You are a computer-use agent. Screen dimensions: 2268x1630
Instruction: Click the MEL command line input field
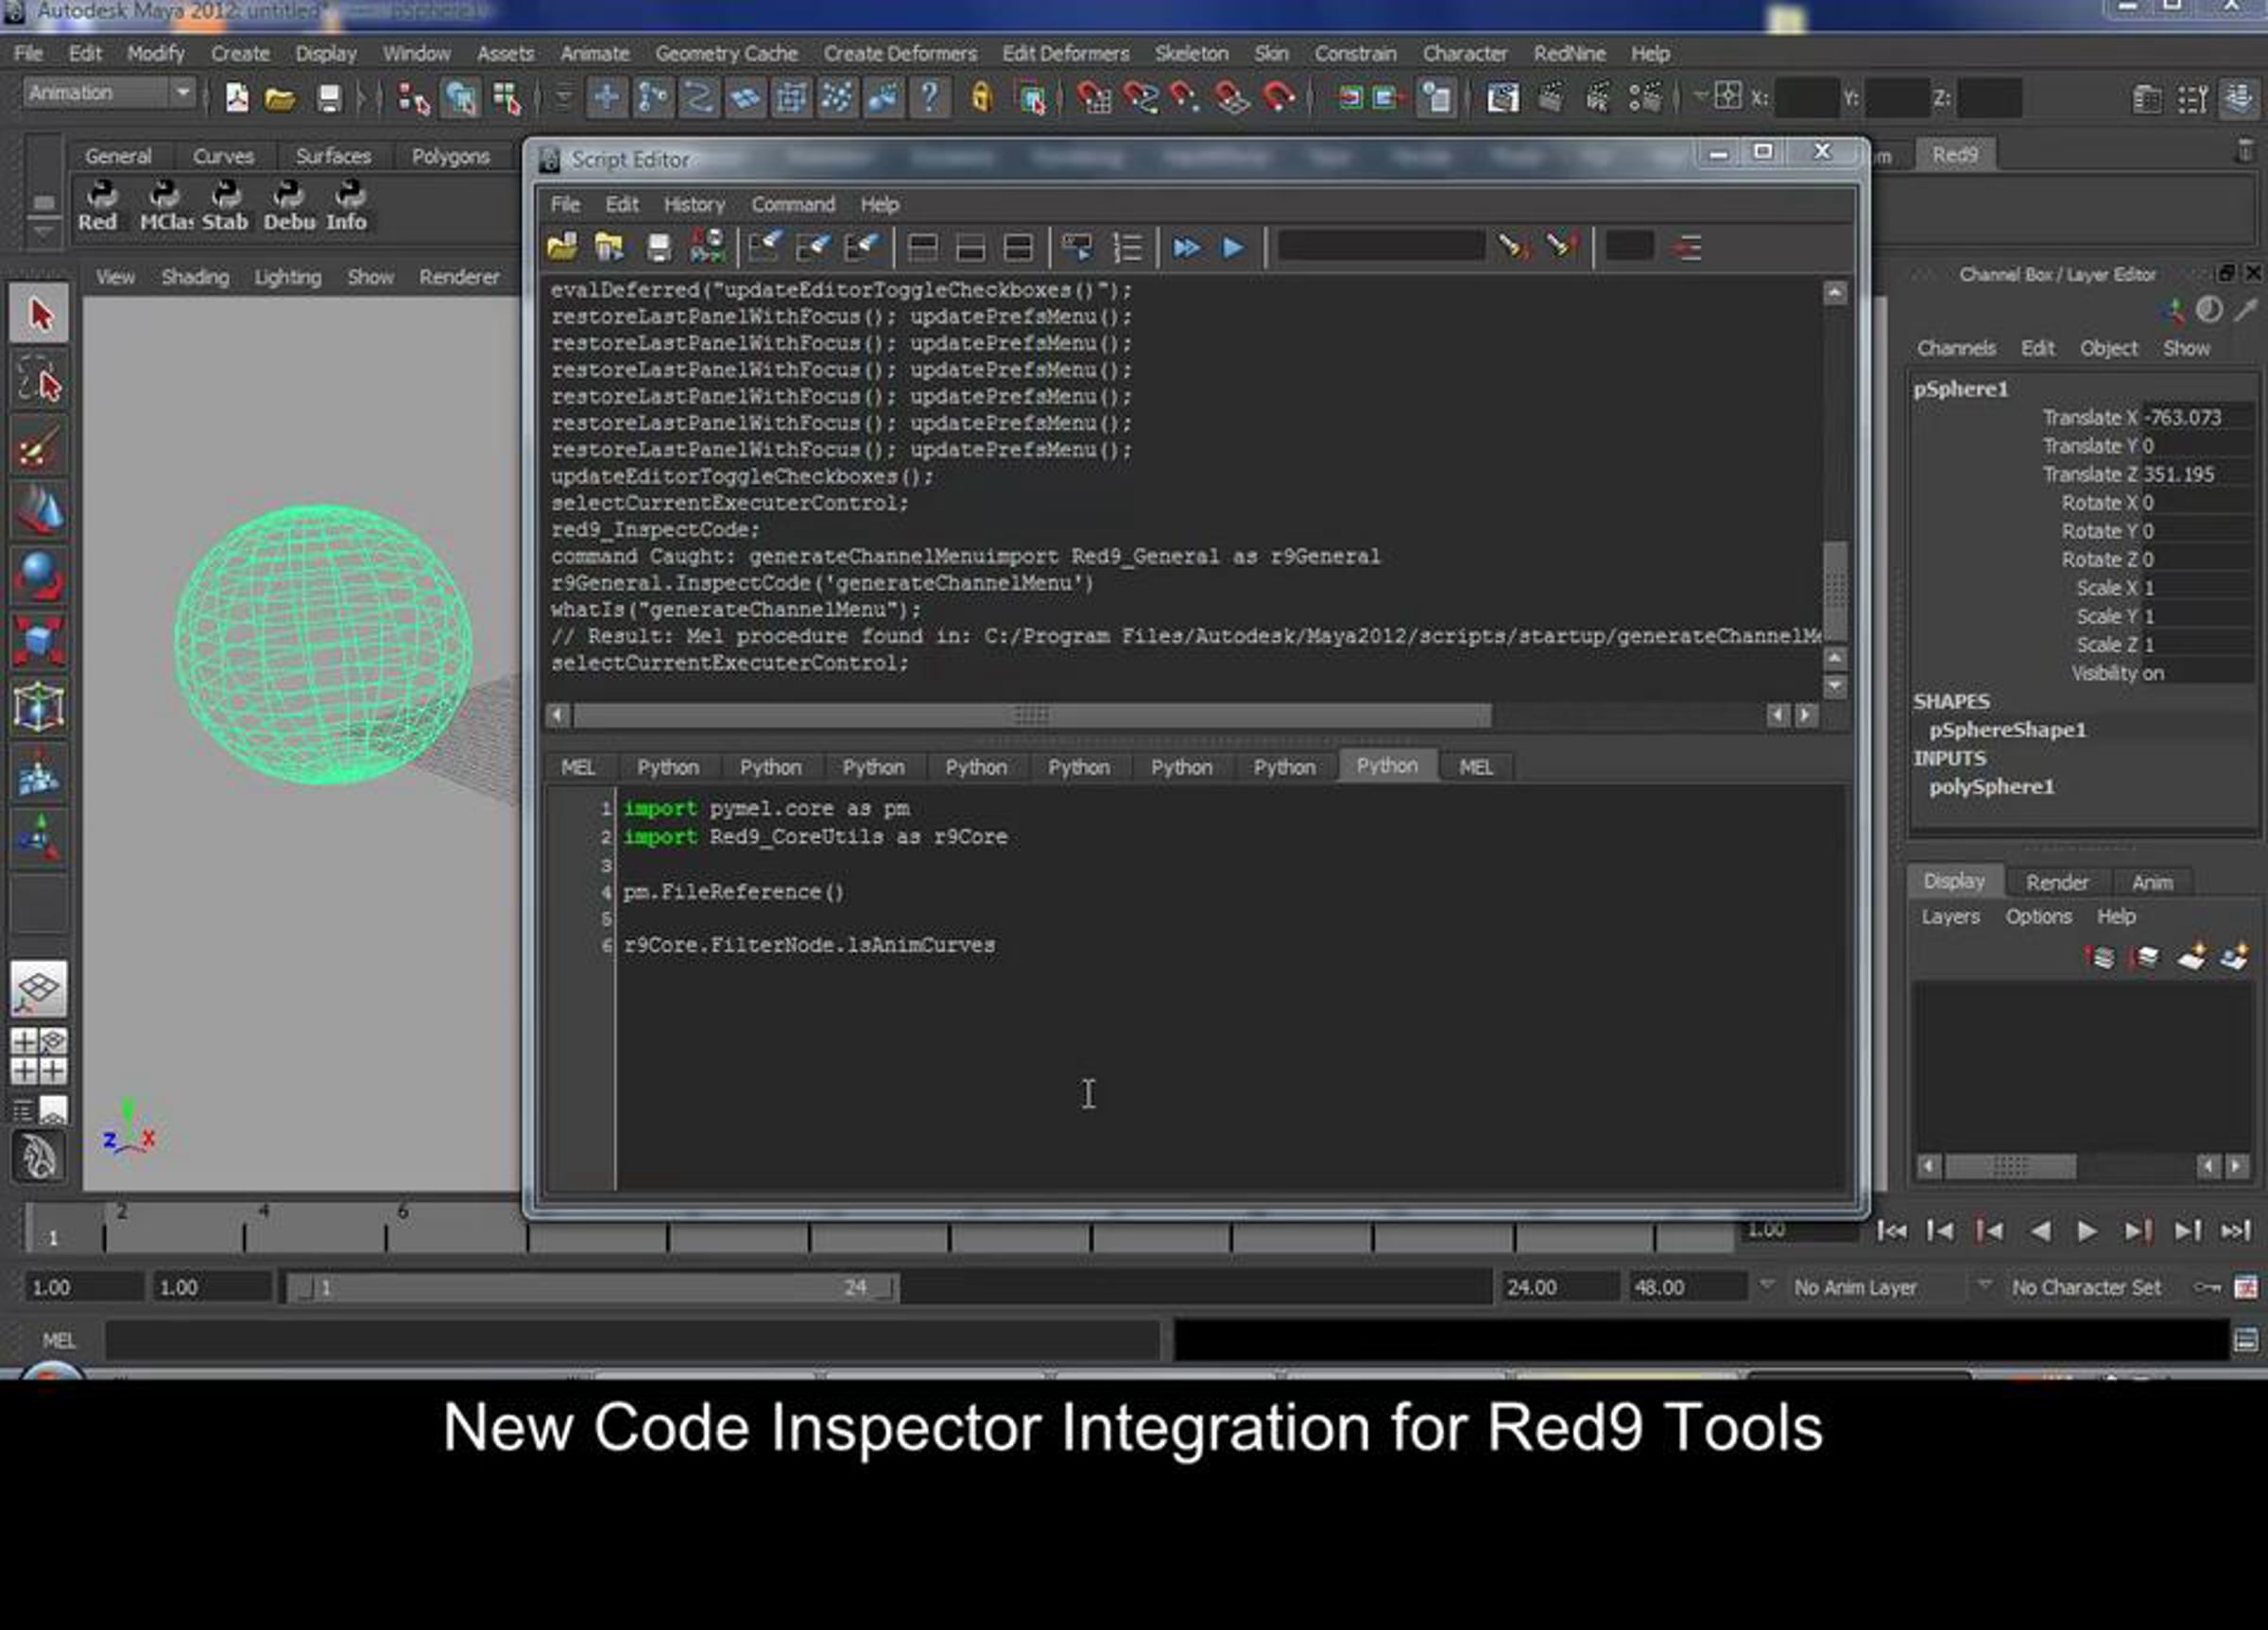pos(631,1340)
